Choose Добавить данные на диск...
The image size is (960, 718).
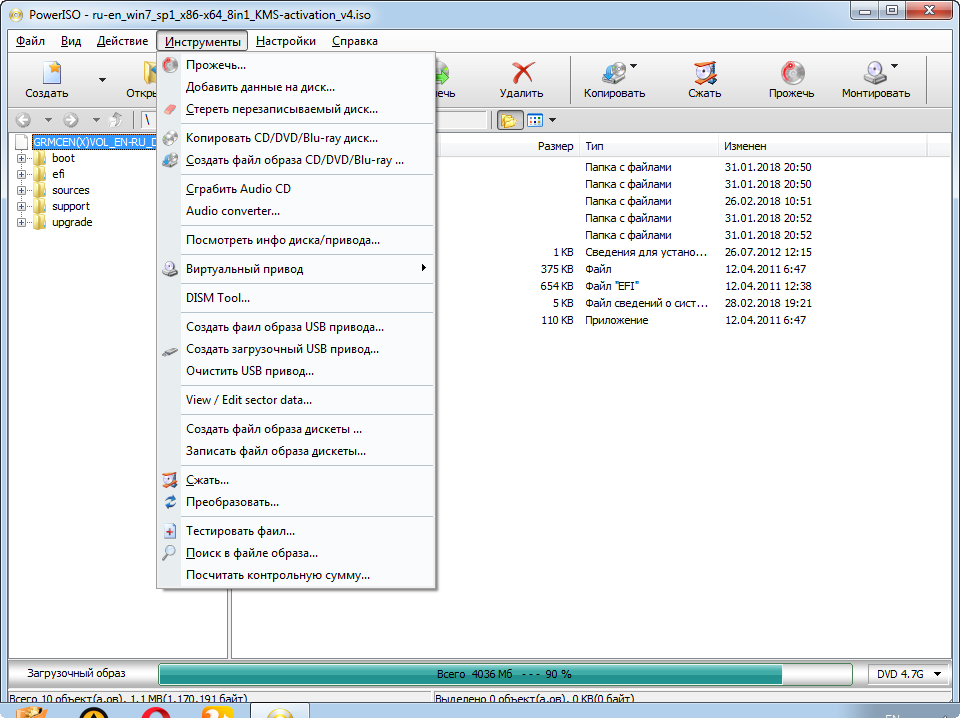(296, 87)
